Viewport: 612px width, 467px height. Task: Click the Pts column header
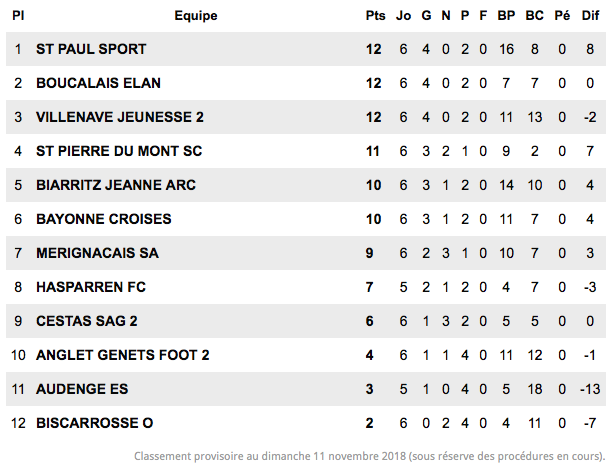coord(375,16)
